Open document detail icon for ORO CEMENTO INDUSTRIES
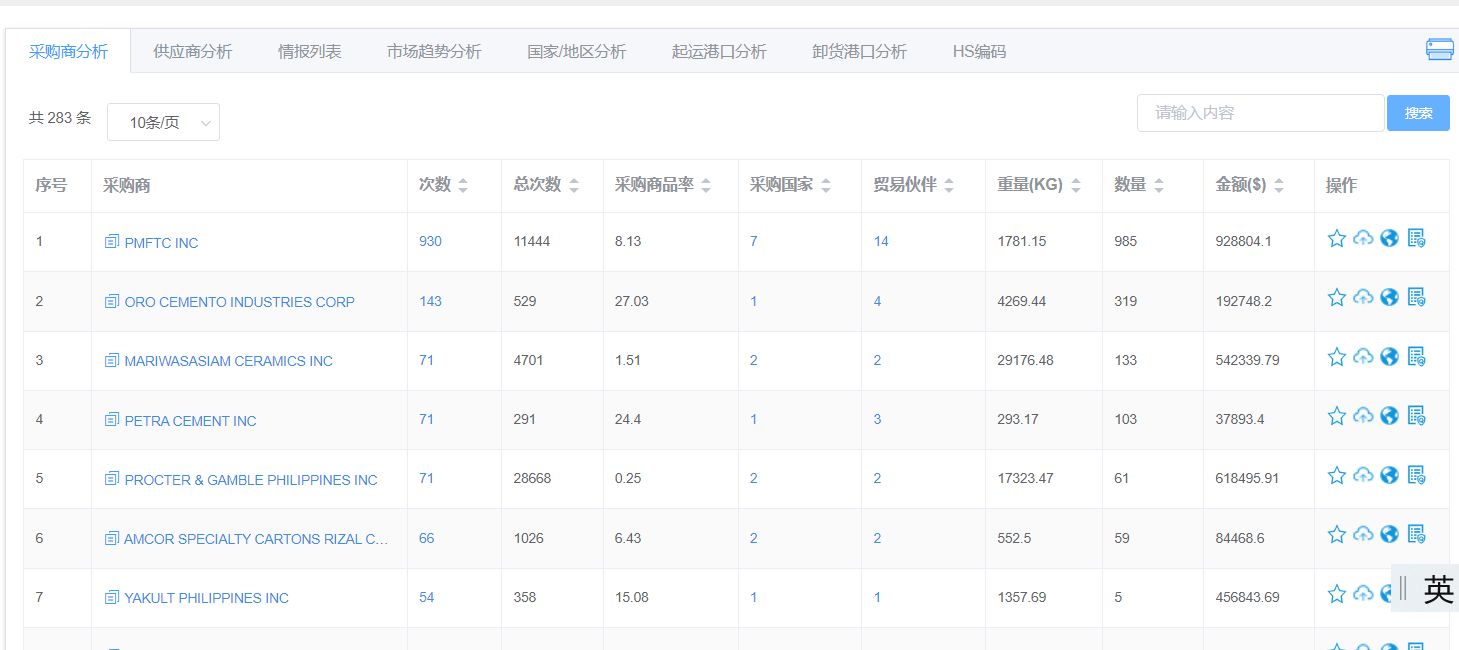Image resolution: width=1459 pixels, height=650 pixels. pyautogui.click(x=1416, y=297)
